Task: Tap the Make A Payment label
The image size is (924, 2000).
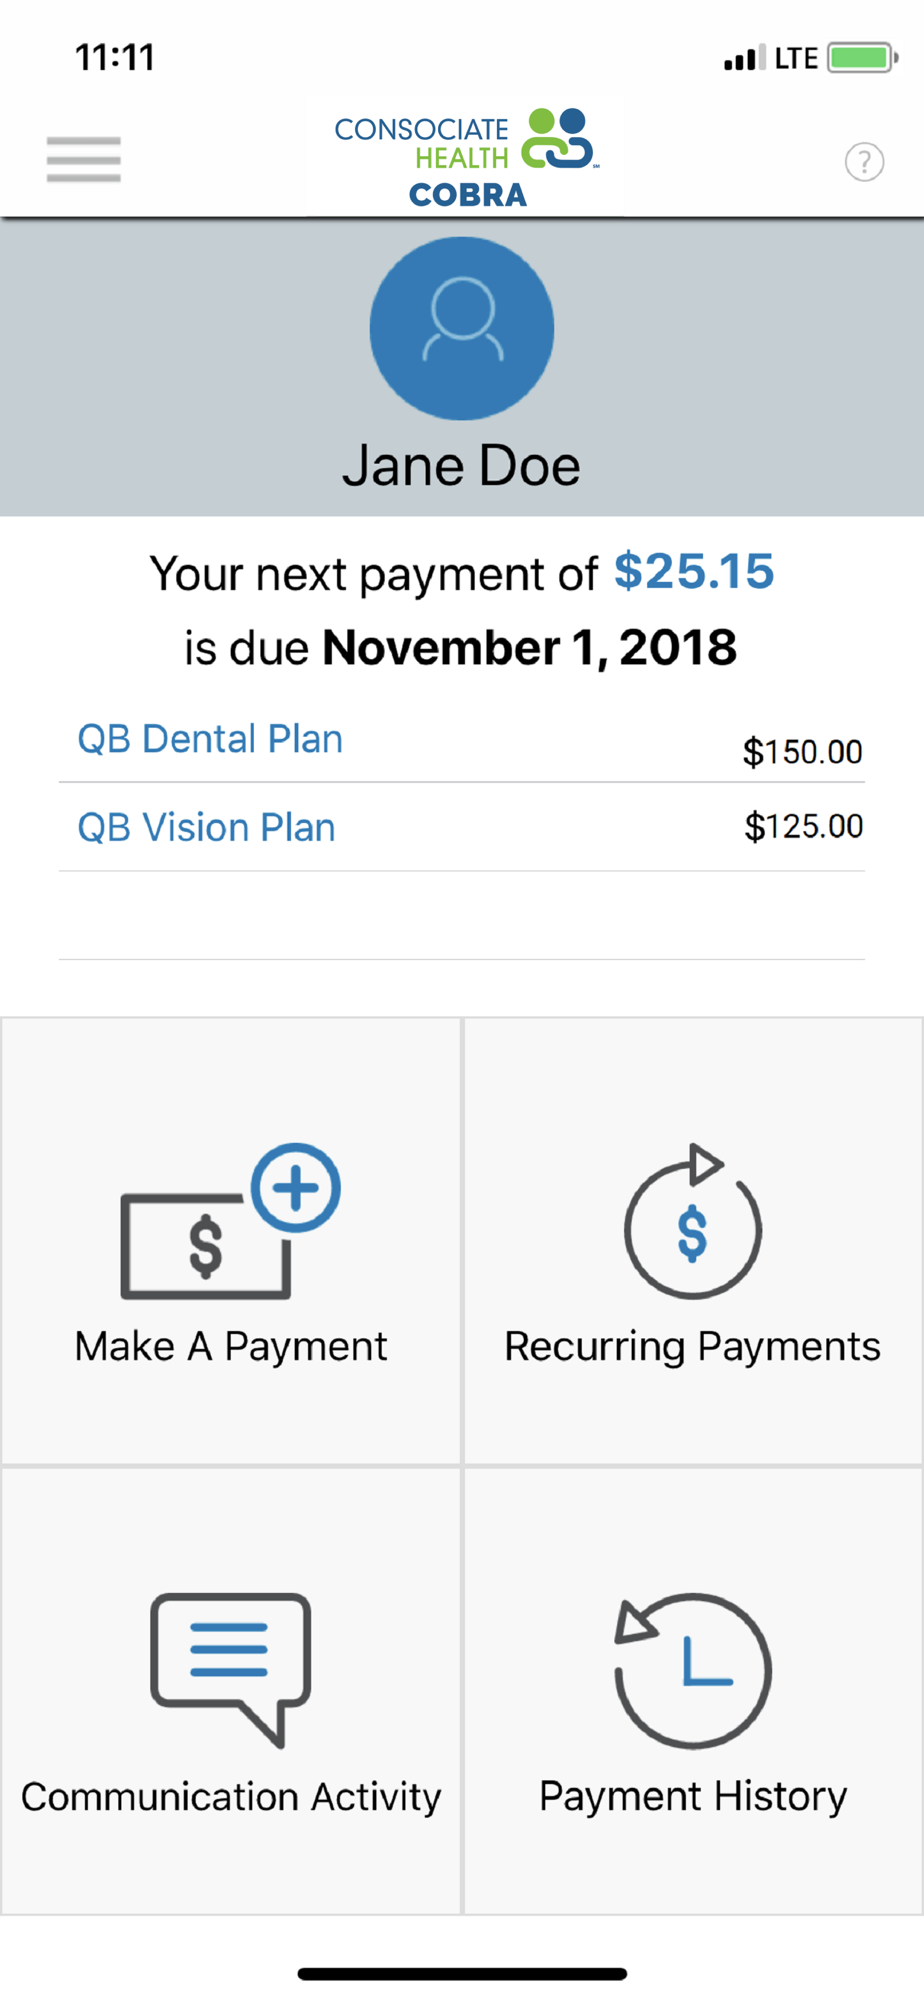Action: [x=231, y=1347]
